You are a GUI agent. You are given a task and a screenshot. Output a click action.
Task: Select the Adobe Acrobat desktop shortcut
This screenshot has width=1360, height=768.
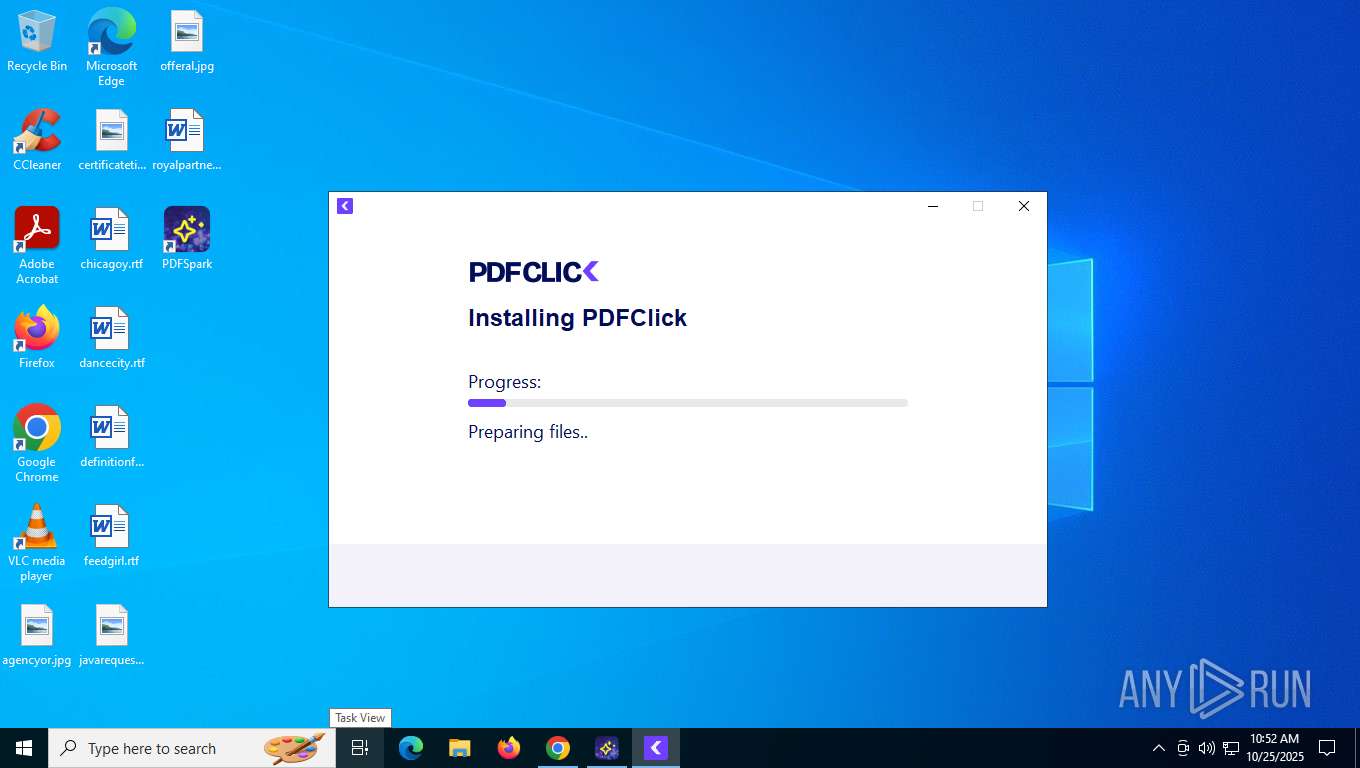pyautogui.click(x=37, y=246)
